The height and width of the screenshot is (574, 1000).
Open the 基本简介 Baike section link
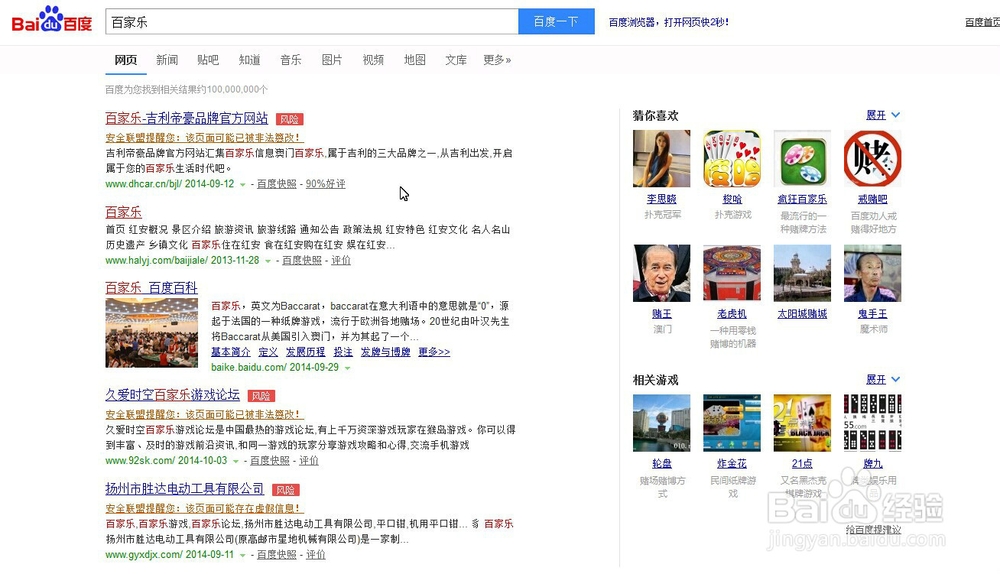[231, 352]
